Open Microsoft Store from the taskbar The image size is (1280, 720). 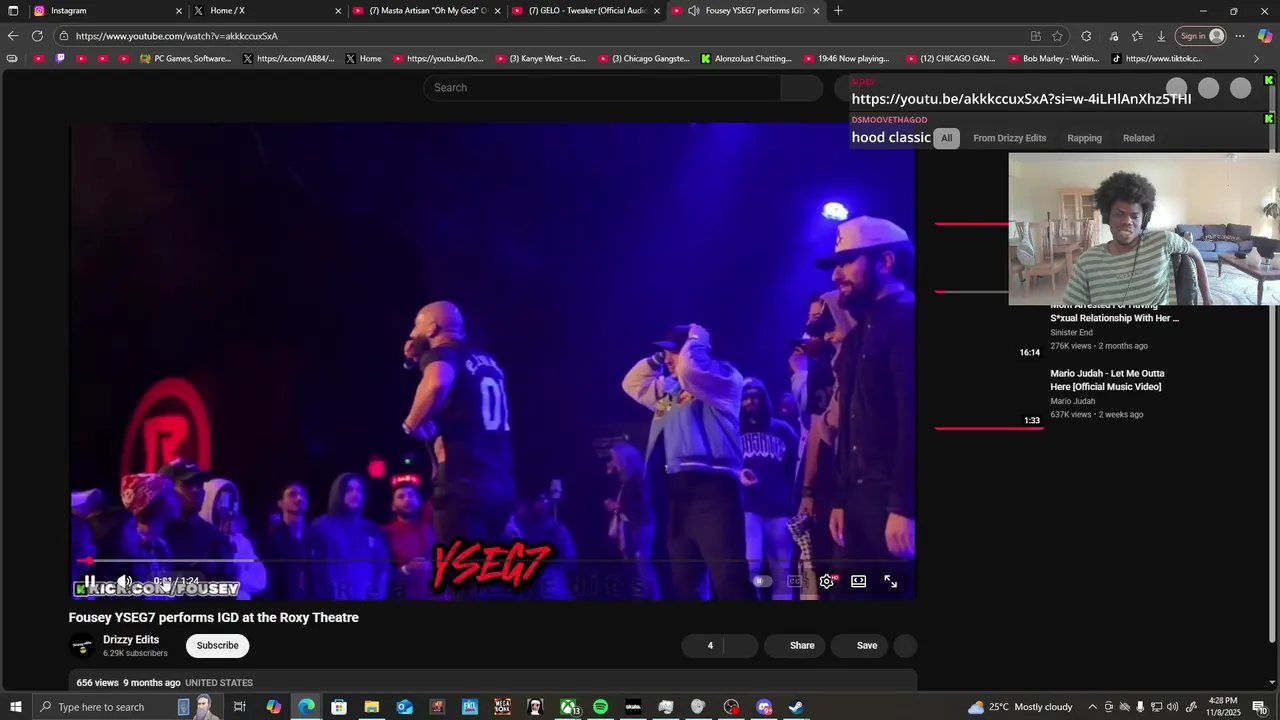click(x=339, y=707)
